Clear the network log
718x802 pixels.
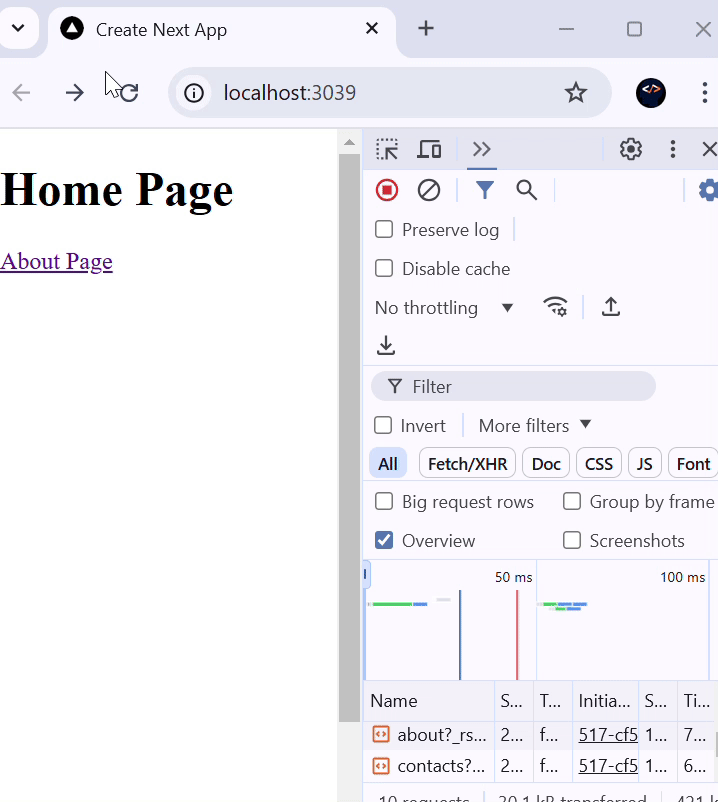(429, 190)
